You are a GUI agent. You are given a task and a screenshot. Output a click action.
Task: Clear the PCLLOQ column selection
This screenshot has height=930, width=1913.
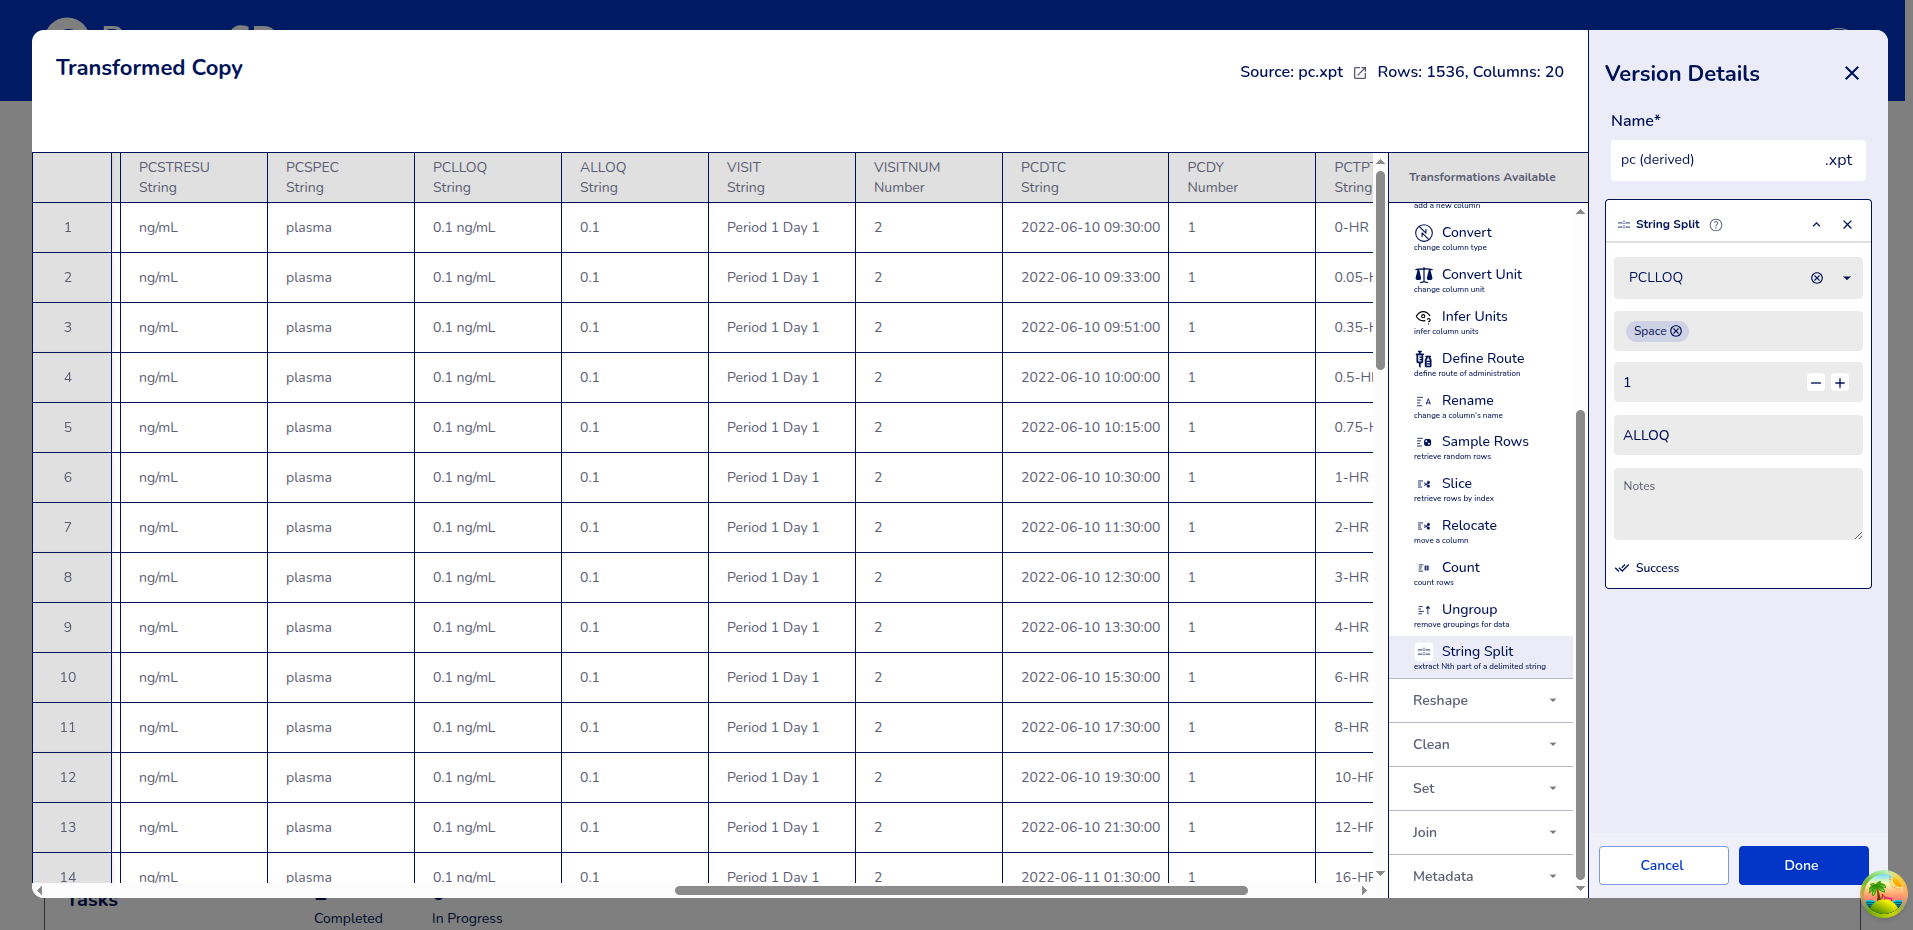coord(1817,278)
